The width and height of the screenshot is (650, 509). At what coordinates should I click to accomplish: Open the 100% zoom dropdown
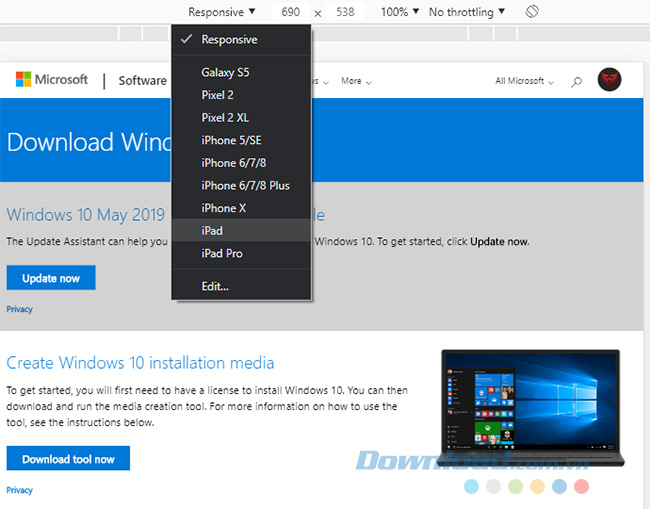pyautogui.click(x=400, y=12)
